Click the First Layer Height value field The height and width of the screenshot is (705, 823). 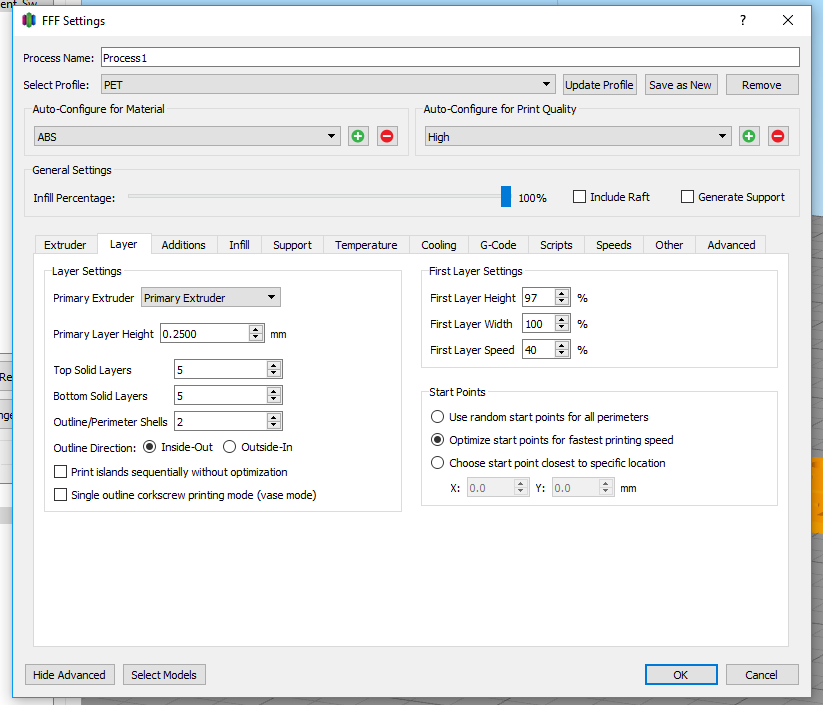[539, 298]
